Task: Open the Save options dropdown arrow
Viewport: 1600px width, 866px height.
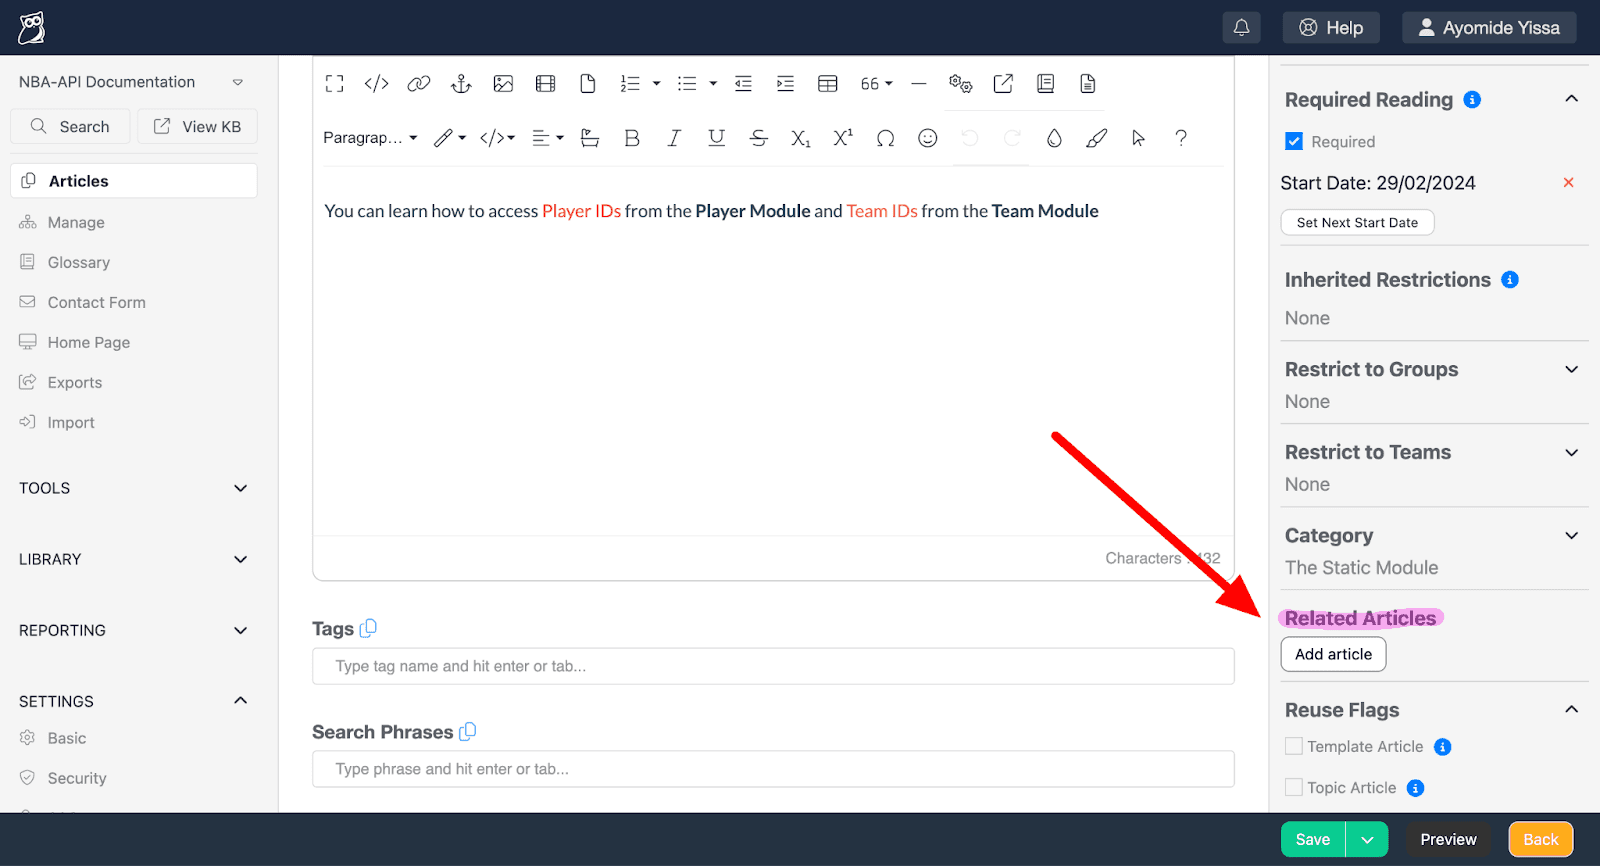Action: (1367, 840)
